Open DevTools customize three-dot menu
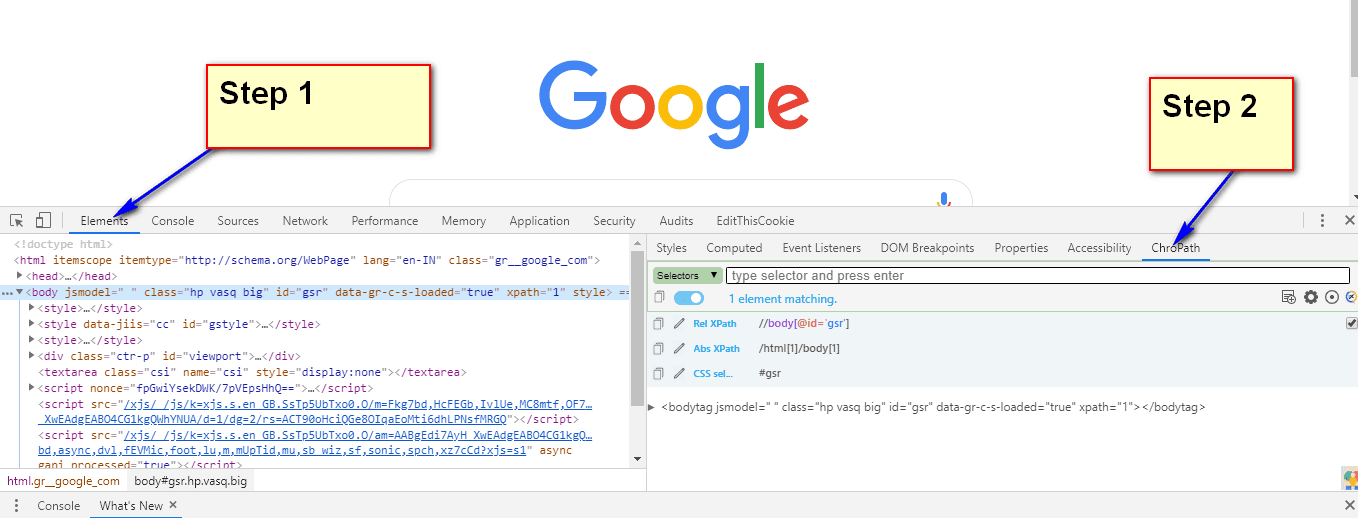The image size is (1358, 518). [1322, 220]
